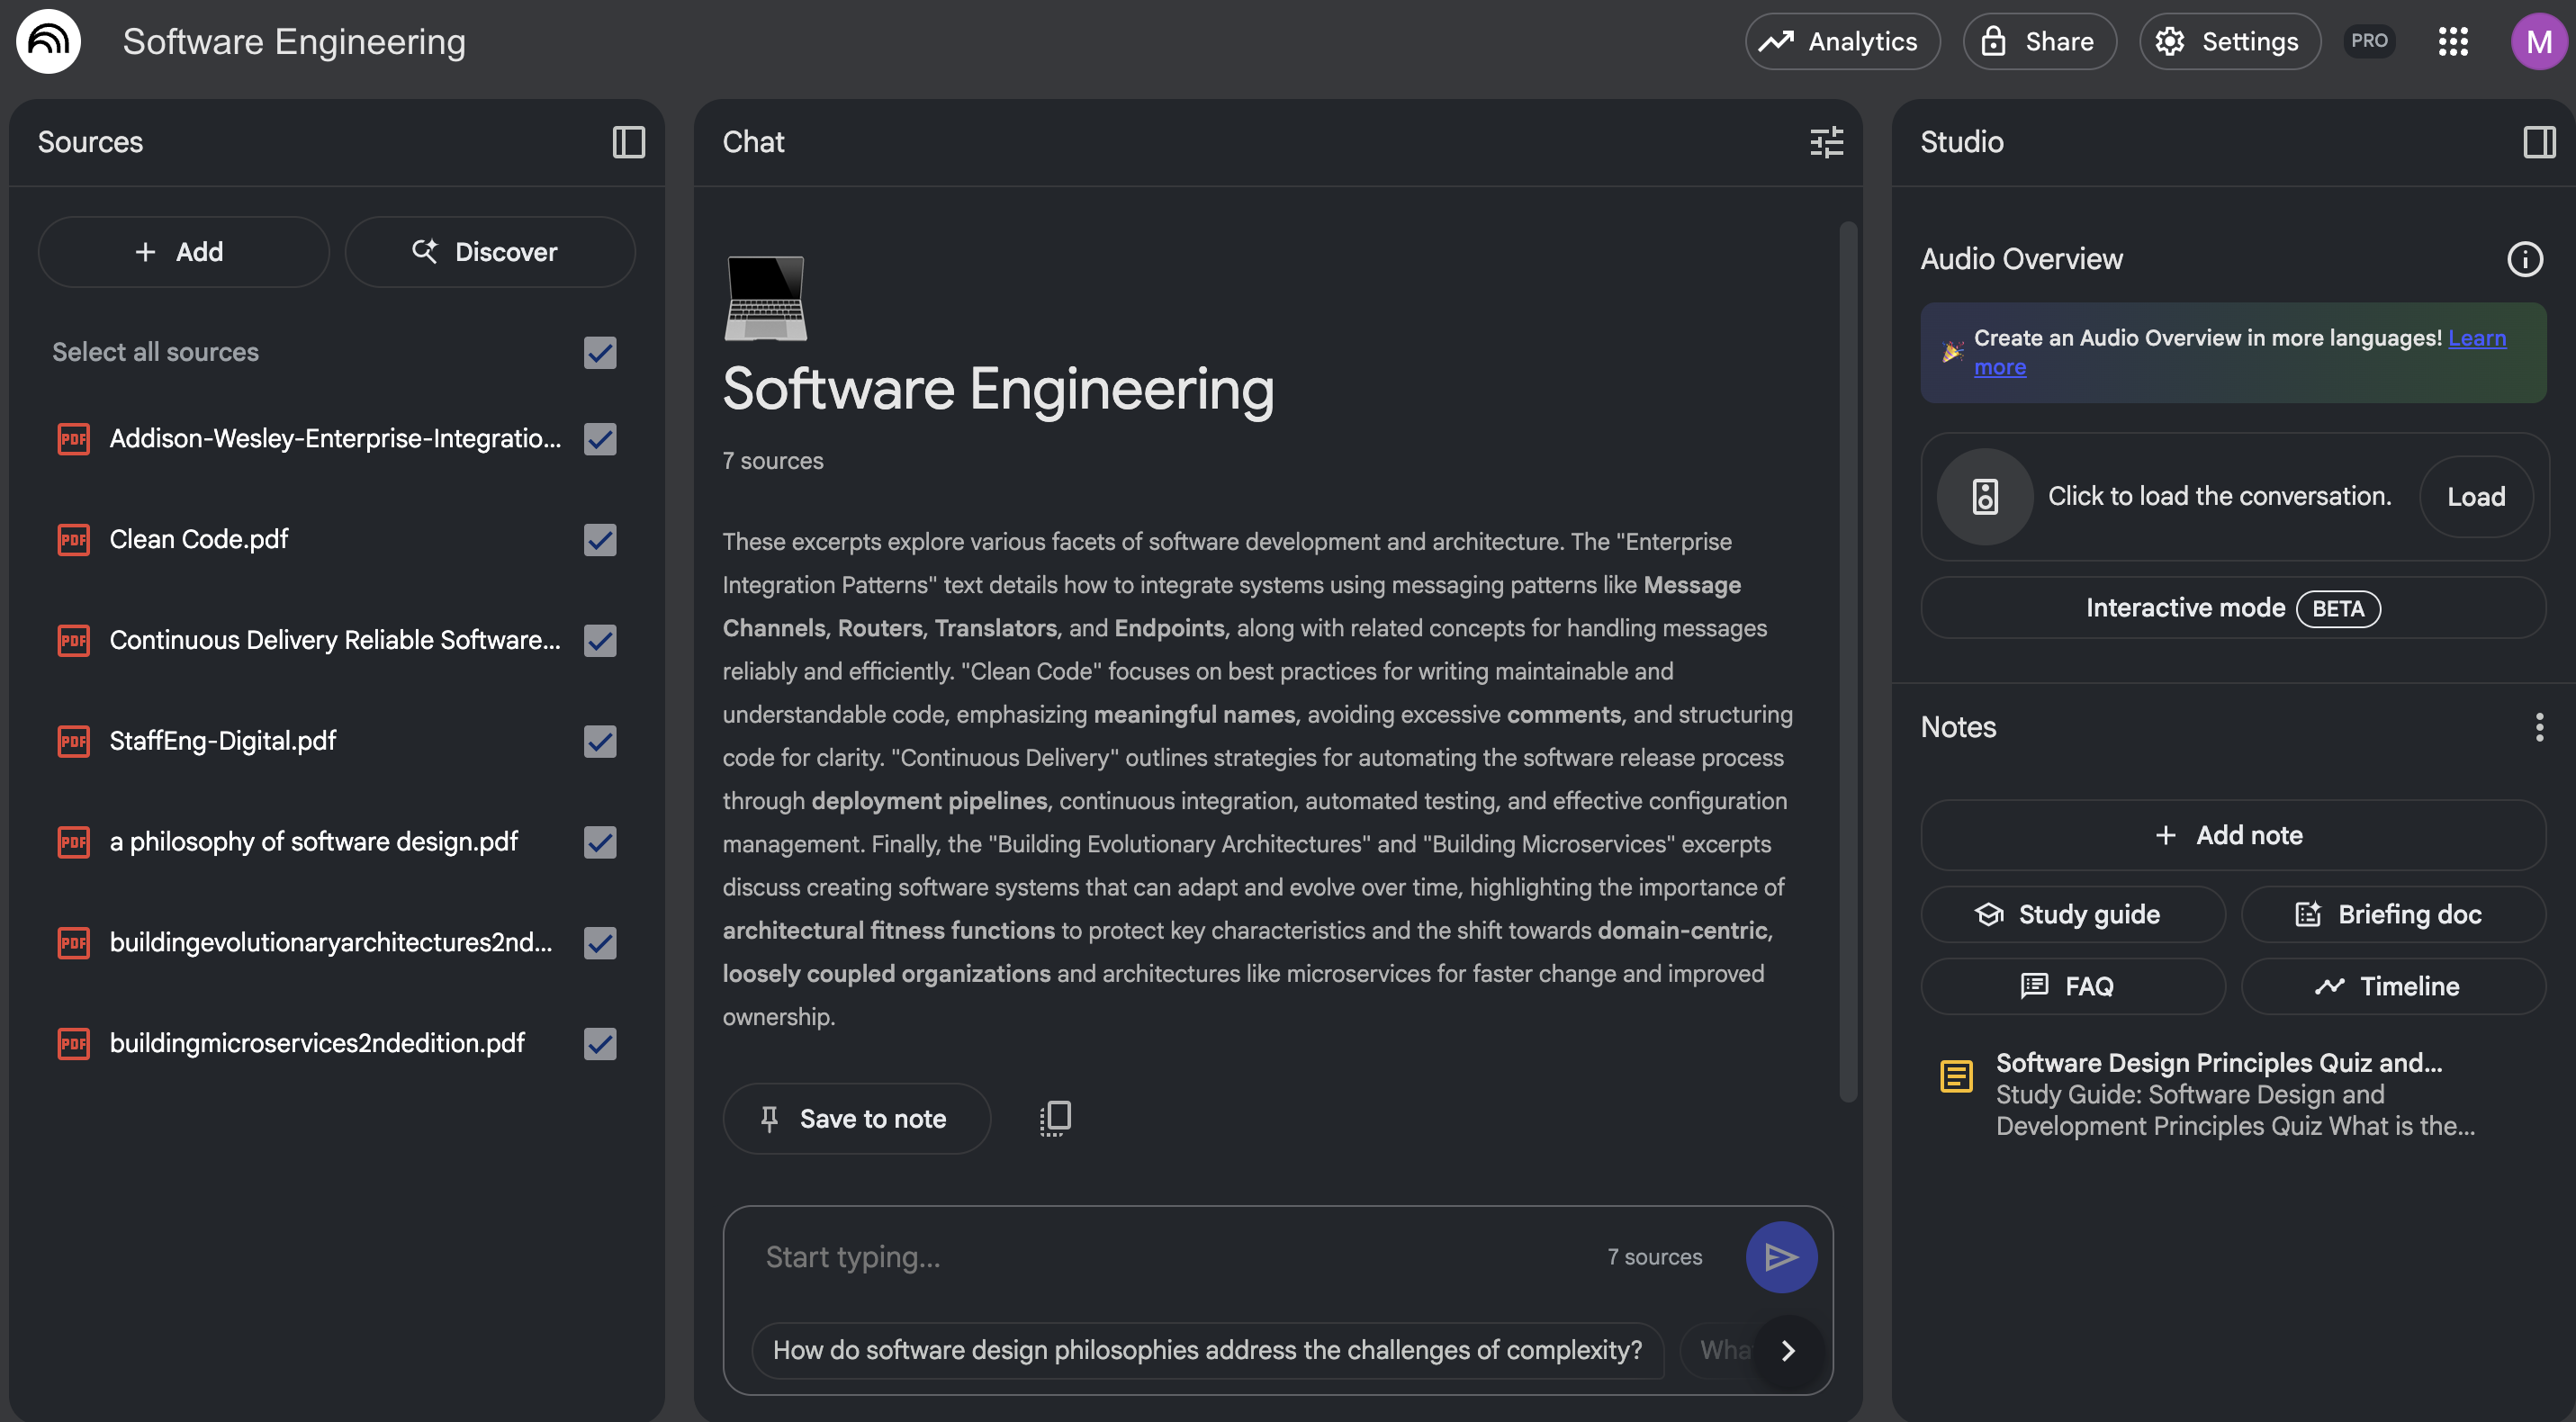Collapse the Studio panel icon
The image size is (2576, 1422).
tap(2538, 142)
